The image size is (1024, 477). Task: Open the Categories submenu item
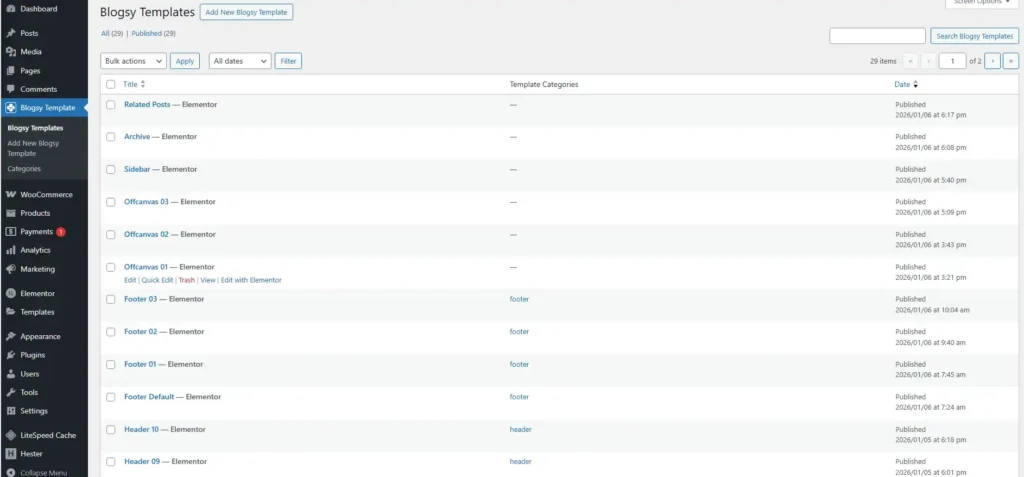pyautogui.click(x=24, y=168)
